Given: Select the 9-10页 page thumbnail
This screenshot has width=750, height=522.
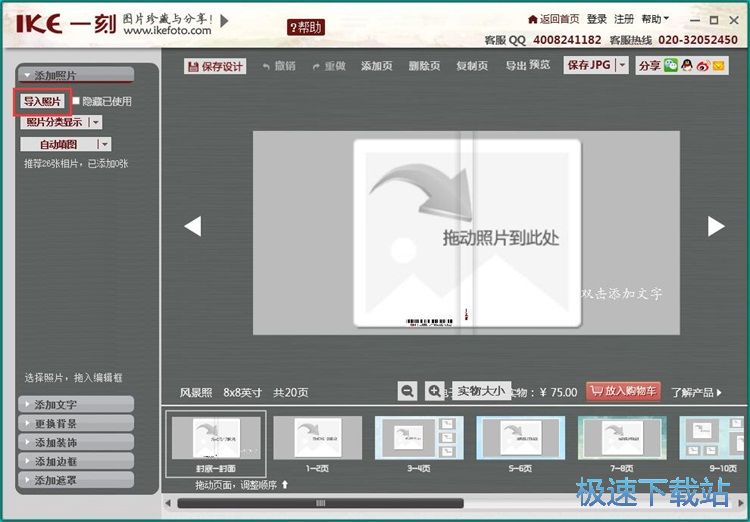Looking at the screenshot, I should point(713,444).
